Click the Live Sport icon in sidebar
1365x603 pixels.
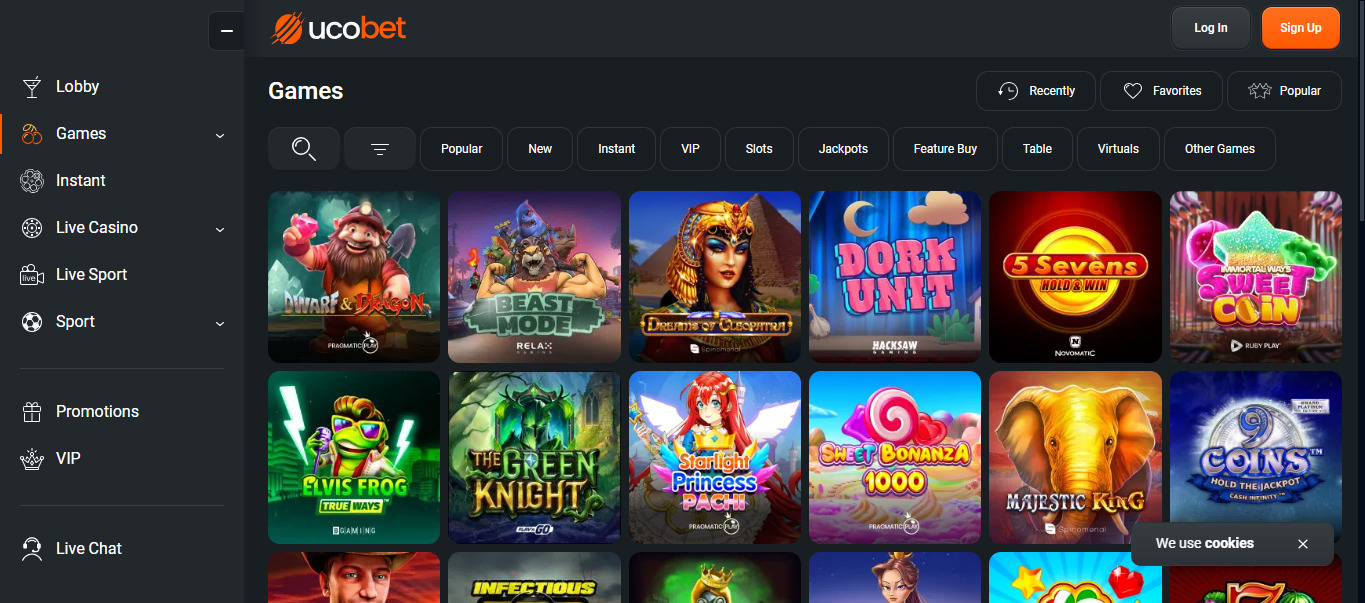point(32,275)
